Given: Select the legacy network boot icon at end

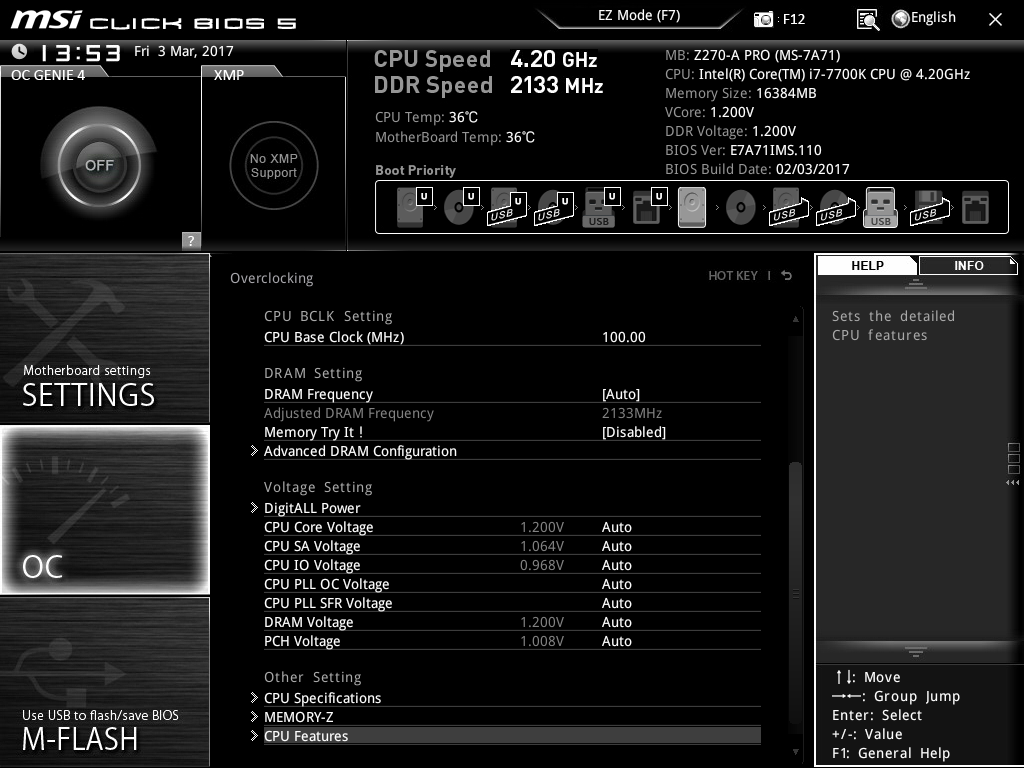Looking at the screenshot, I should (x=976, y=208).
